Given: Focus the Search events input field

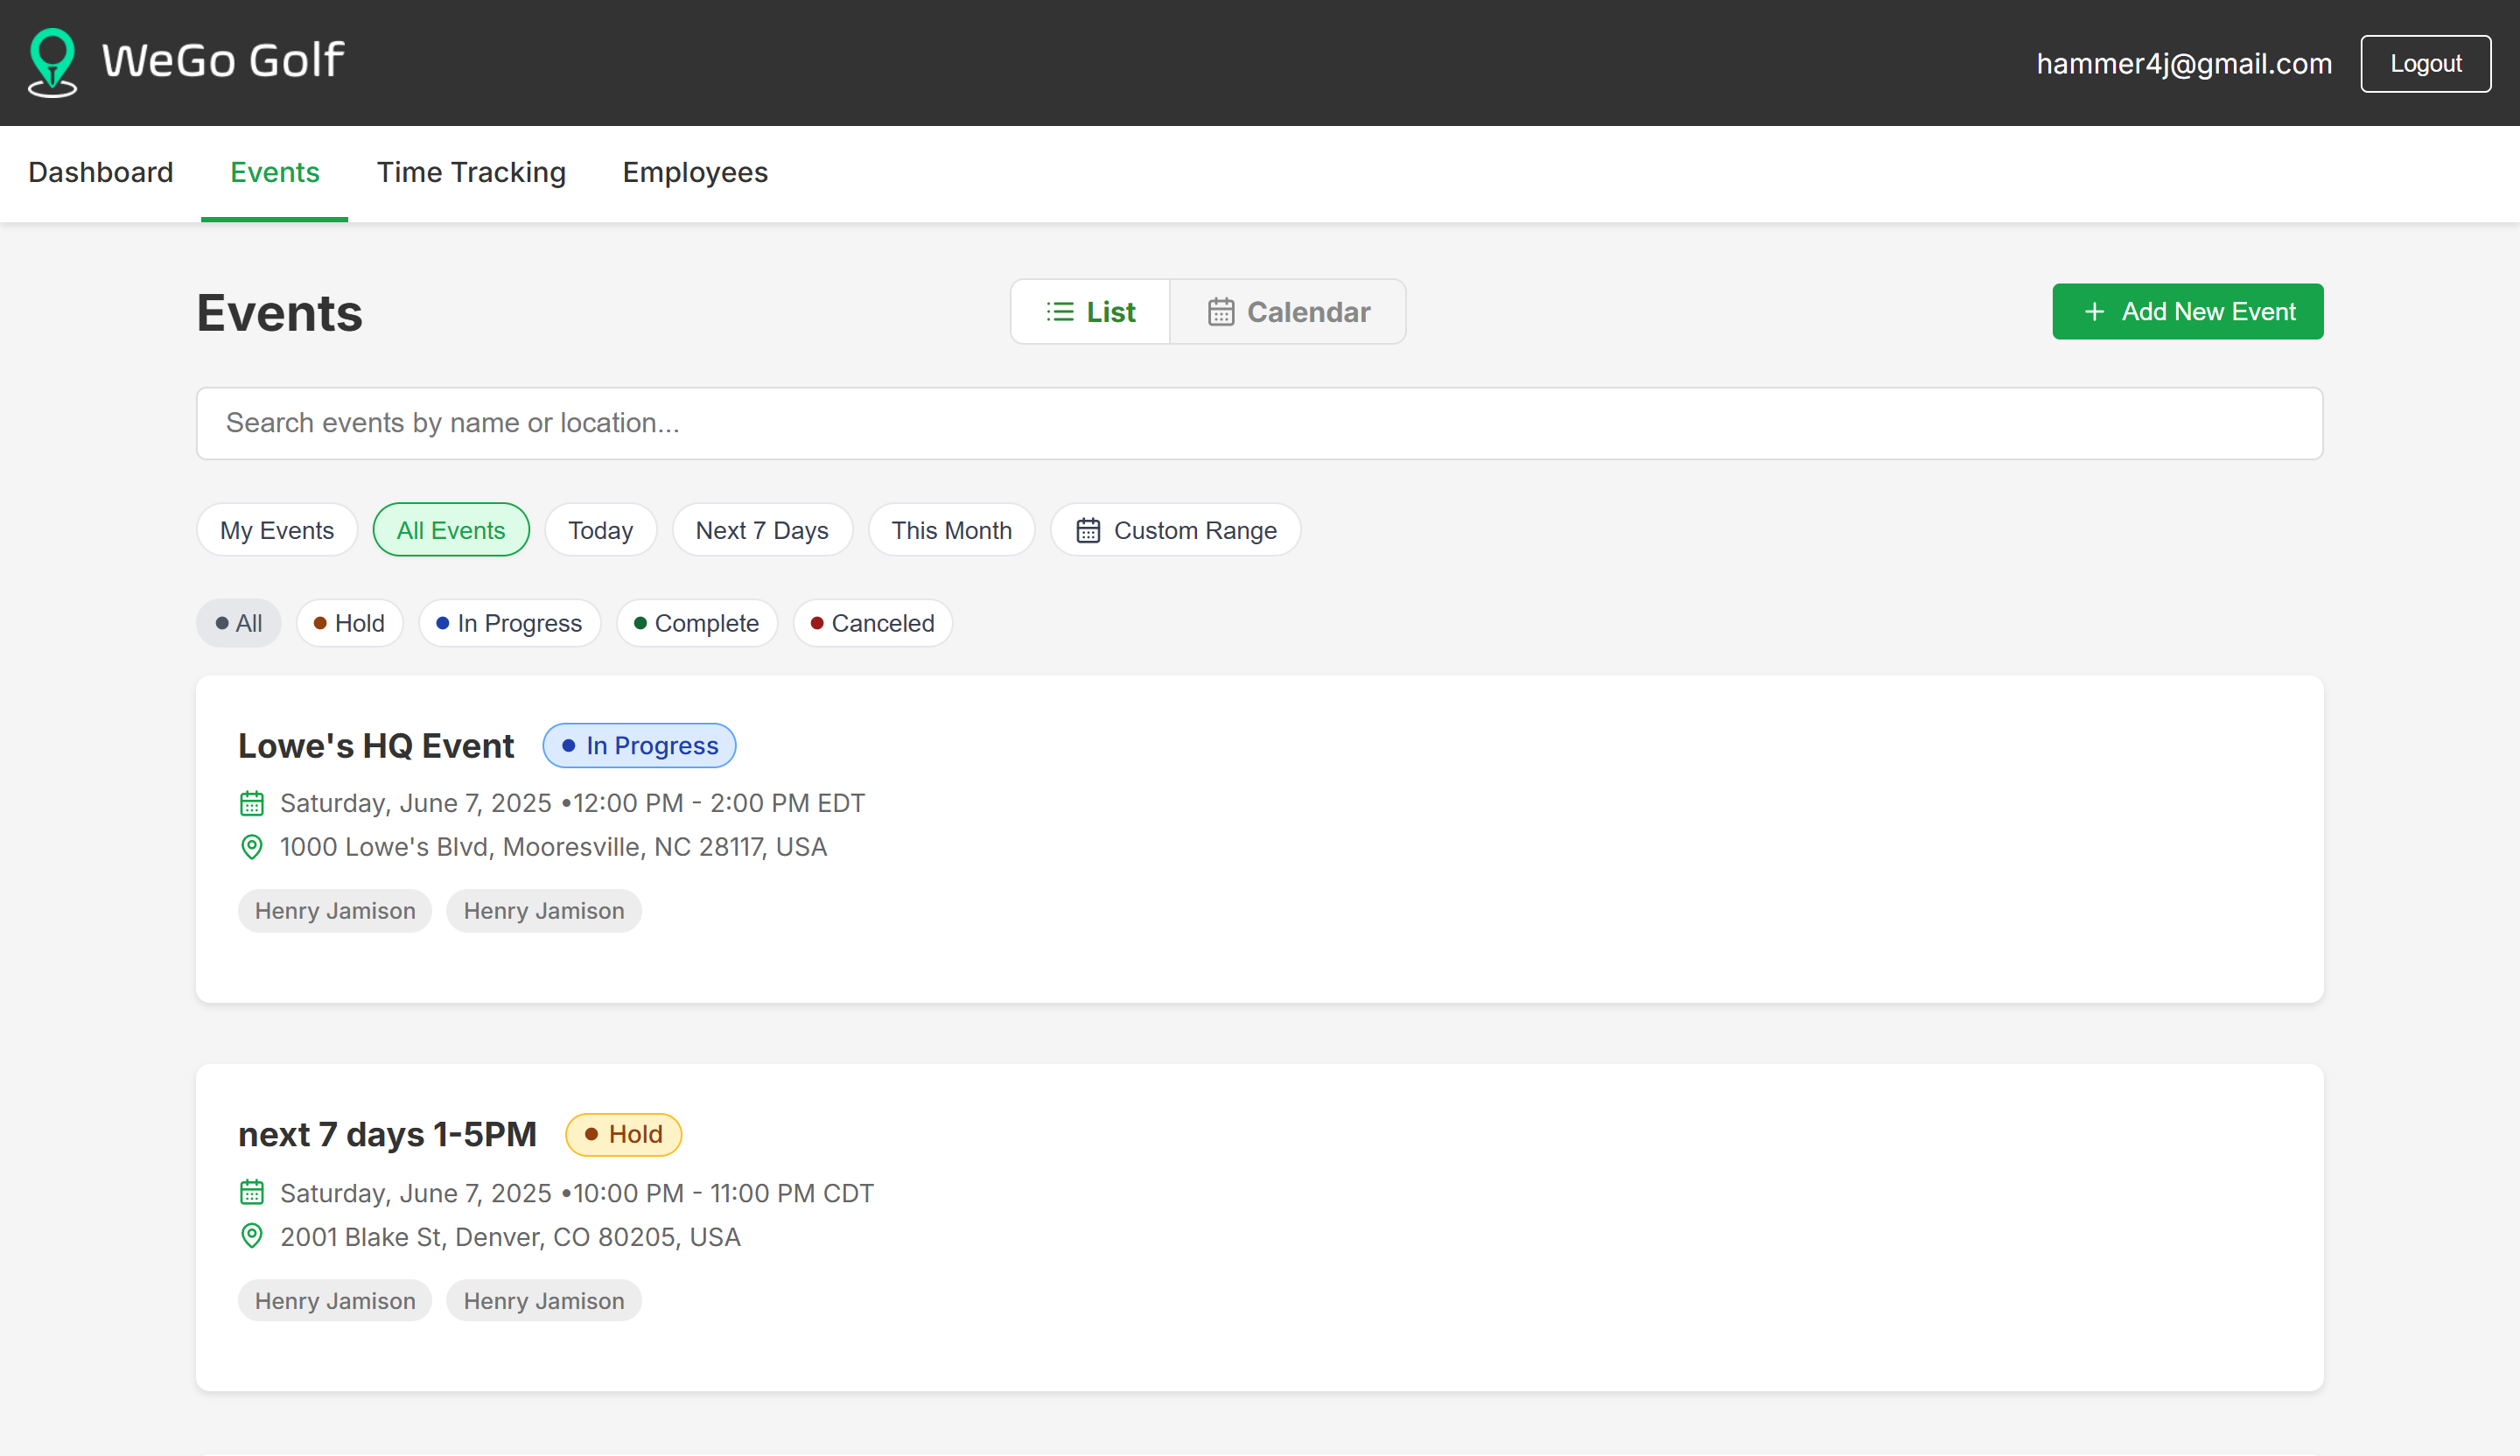Looking at the screenshot, I should [1260, 423].
